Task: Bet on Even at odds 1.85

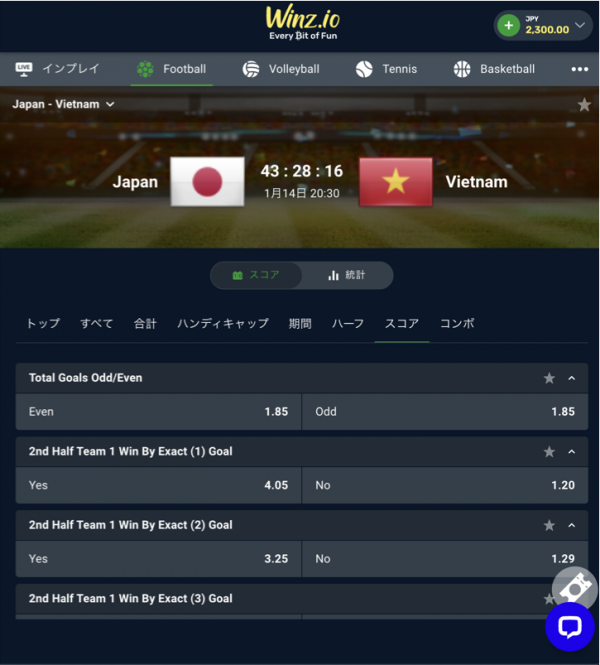Action: pyautogui.click(x=158, y=412)
